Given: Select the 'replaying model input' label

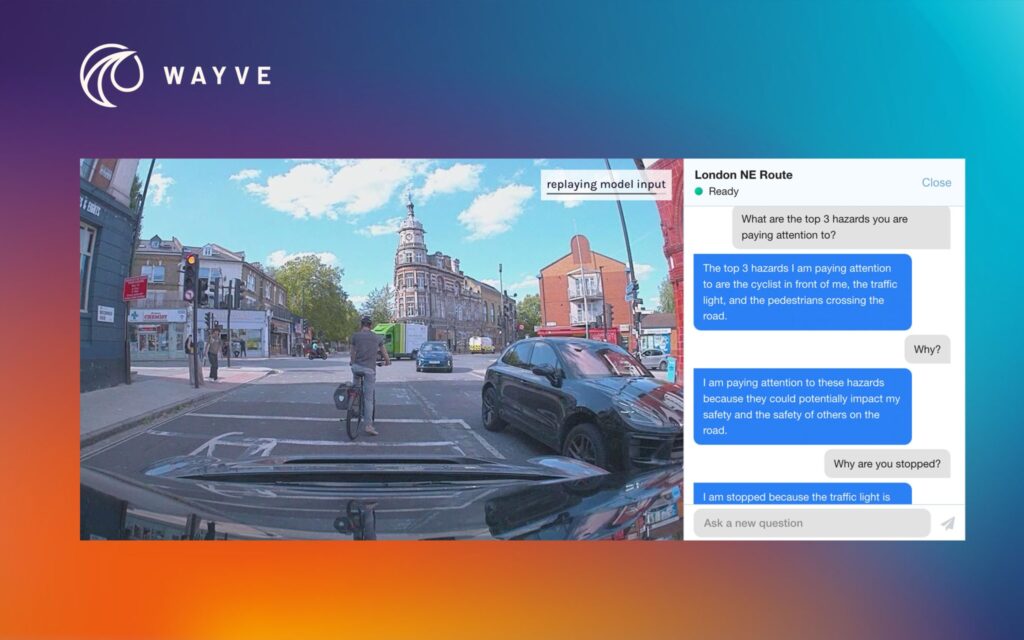Looking at the screenshot, I should pyautogui.click(x=605, y=185).
